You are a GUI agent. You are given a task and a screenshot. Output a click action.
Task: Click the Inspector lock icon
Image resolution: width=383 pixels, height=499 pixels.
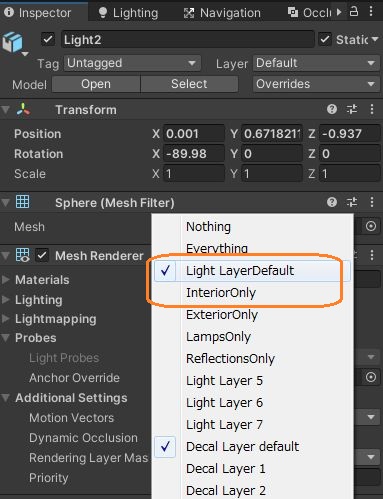coord(354,12)
